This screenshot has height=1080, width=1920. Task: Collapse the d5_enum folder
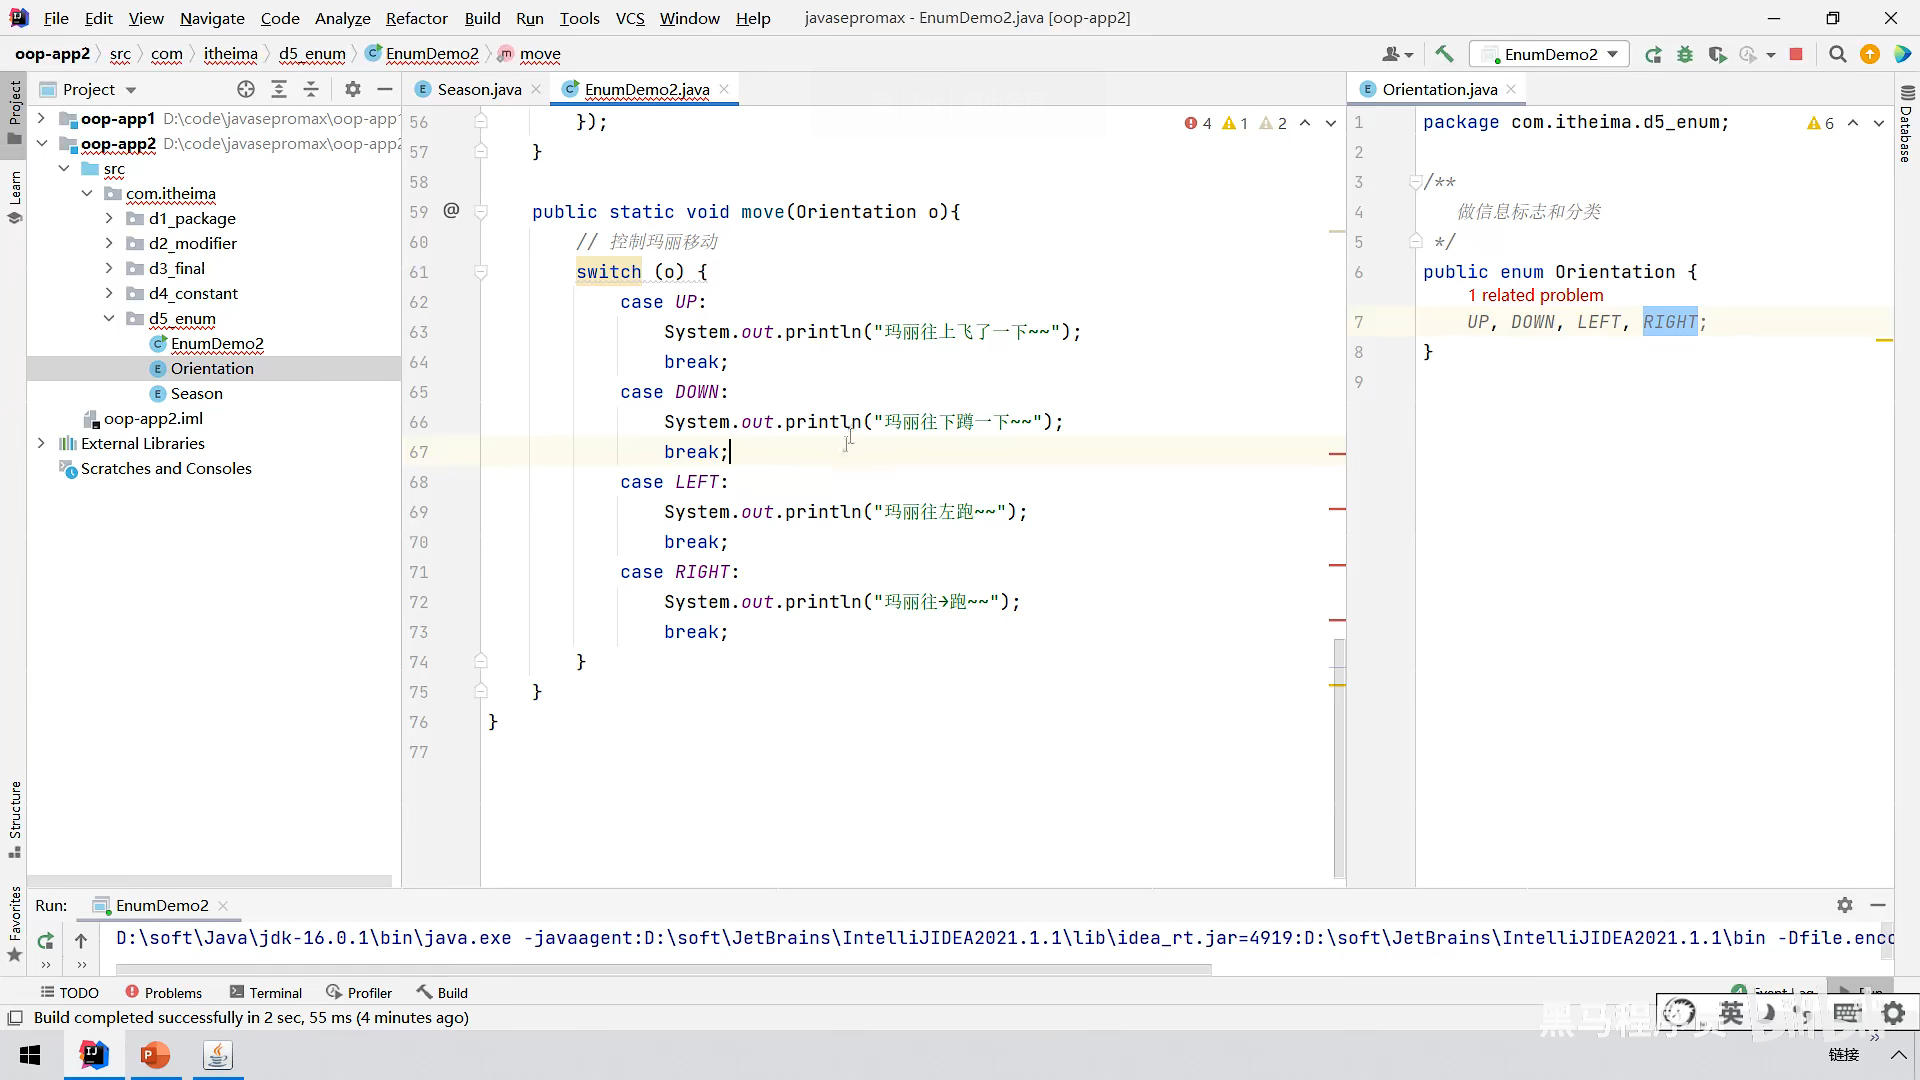[x=109, y=318]
